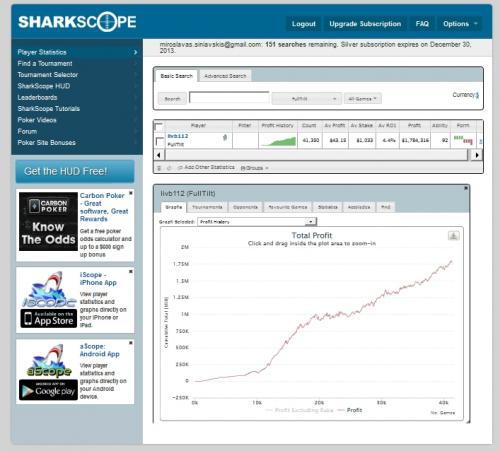Viewport: 500px width, 451px height.
Task: Click the pin icon next to player livb112
Action: pyautogui.click(x=225, y=137)
